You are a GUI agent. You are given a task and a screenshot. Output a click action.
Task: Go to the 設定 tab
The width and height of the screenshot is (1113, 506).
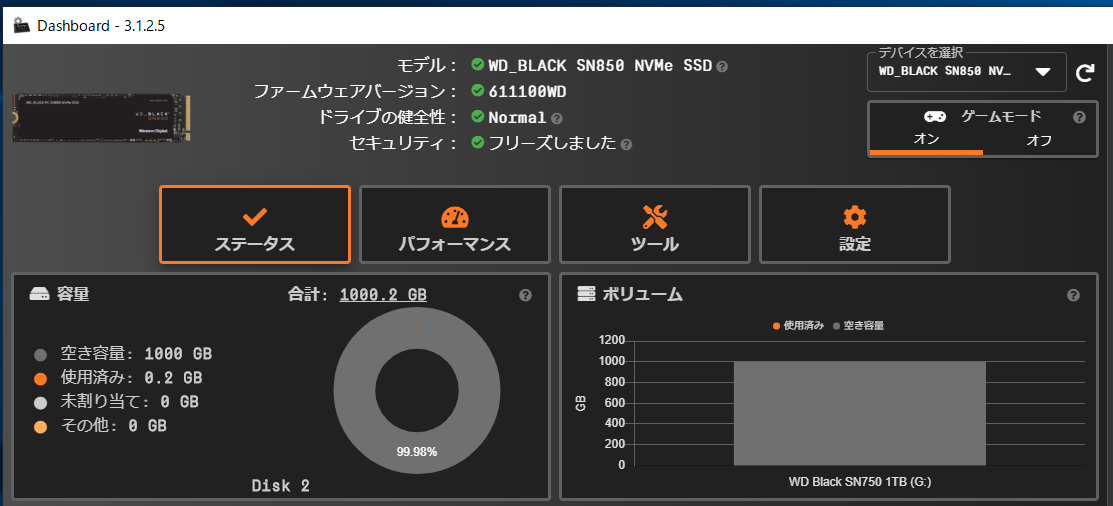point(855,225)
